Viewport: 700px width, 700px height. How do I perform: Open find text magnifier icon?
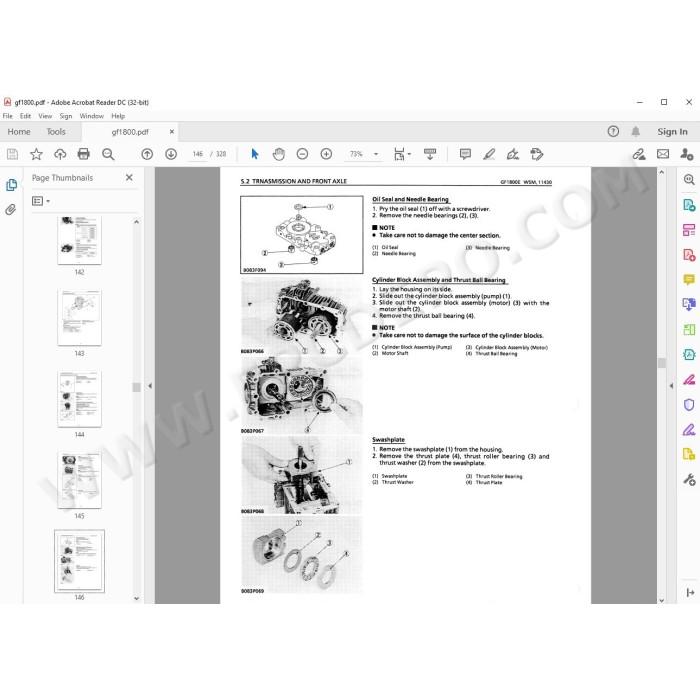click(x=108, y=154)
